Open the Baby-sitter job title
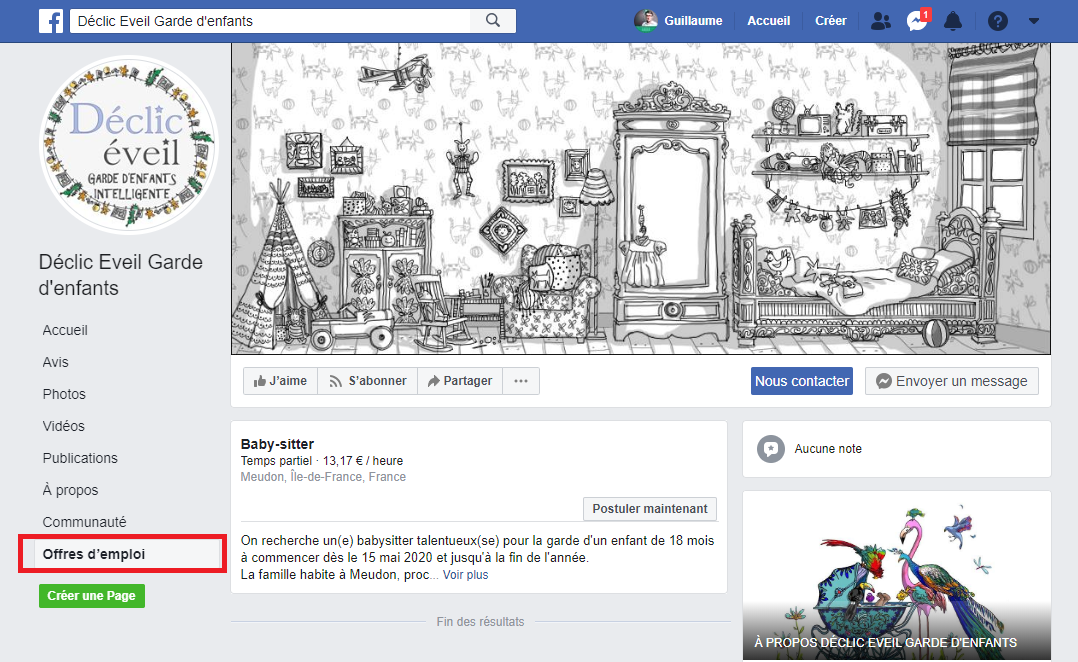The height and width of the screenshot is (662, 1078). click(x=277, y=444)
